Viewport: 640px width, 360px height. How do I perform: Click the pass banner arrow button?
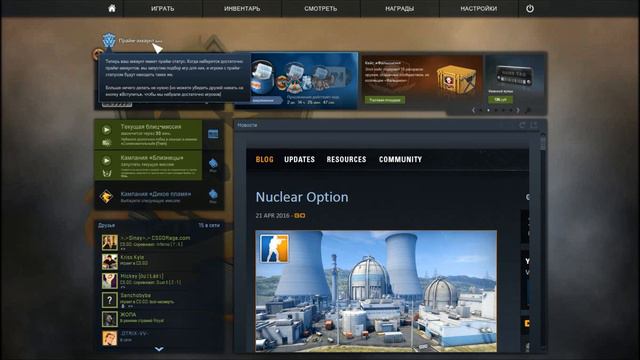click(266, 100)
